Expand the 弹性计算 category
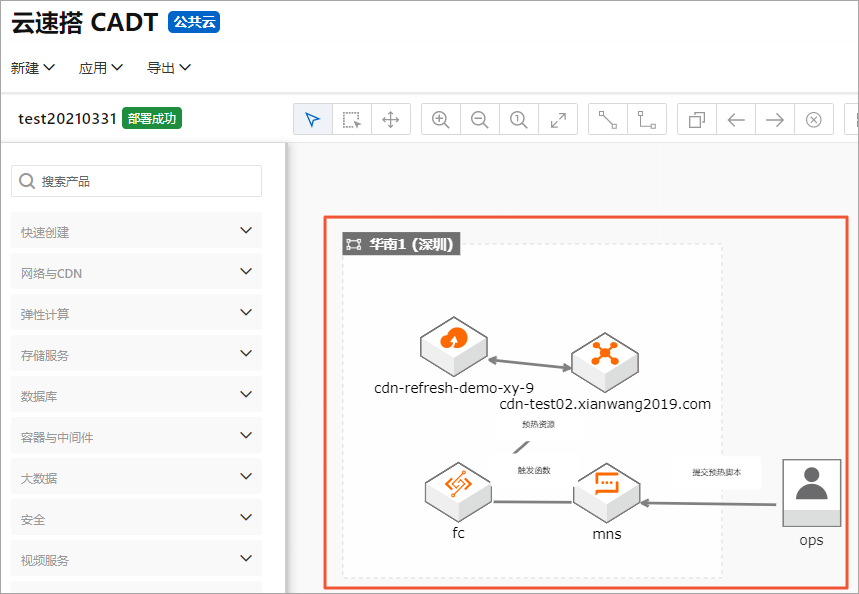The height and width of the screenshot is (594, 859). [136, 313]
